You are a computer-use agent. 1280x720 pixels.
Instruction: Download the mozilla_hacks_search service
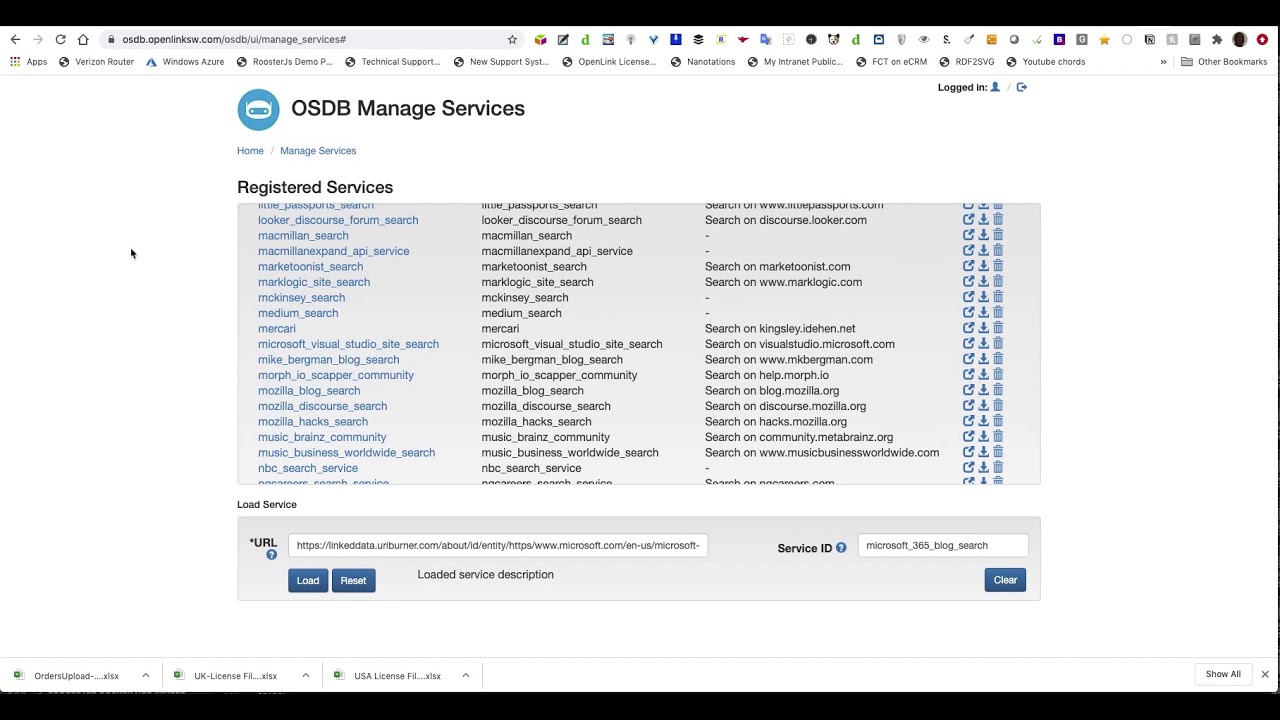click(x=983, y=421)
